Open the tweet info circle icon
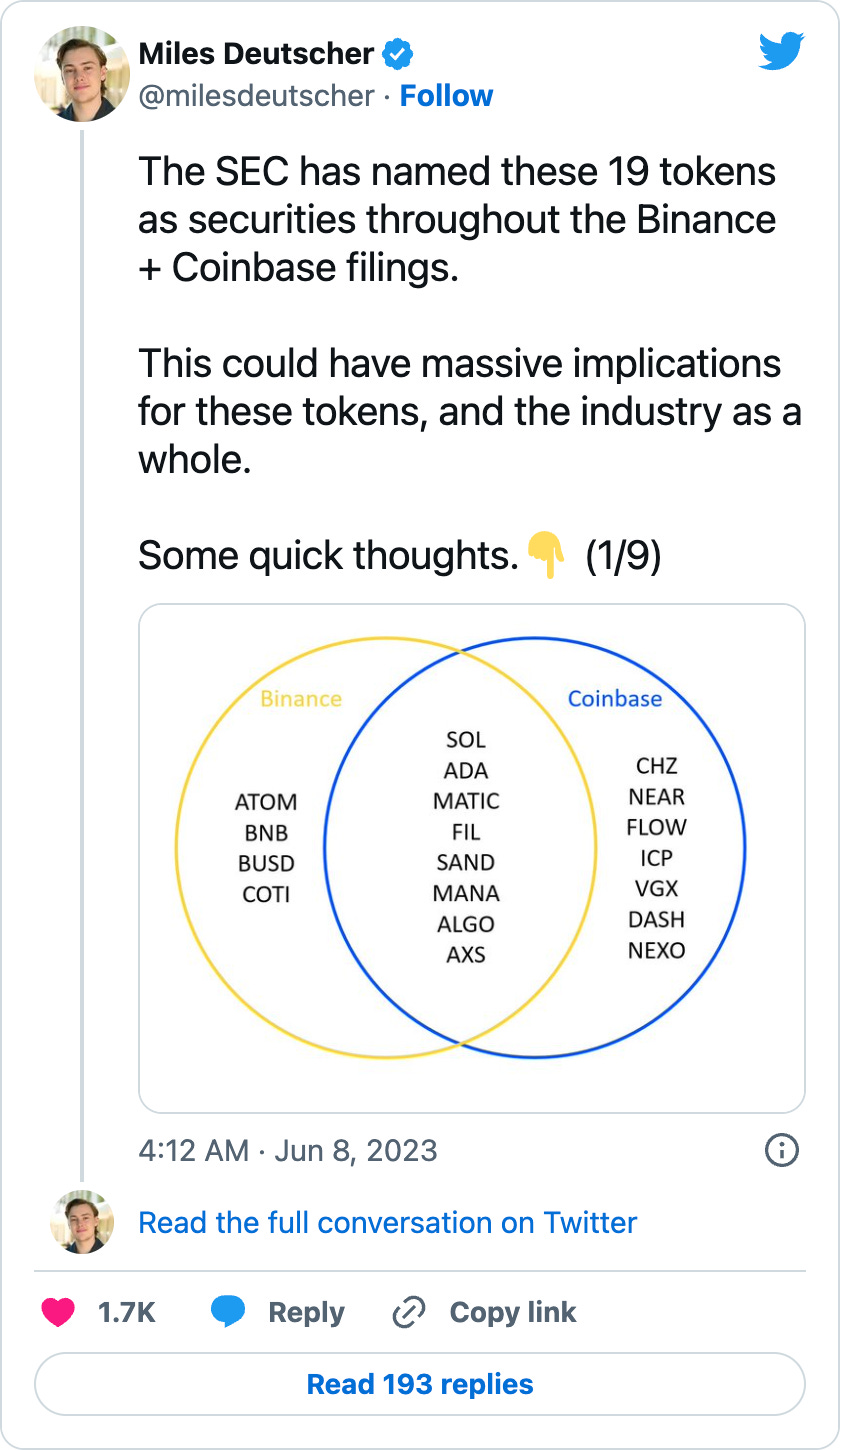 click(x=782, y=1150)
